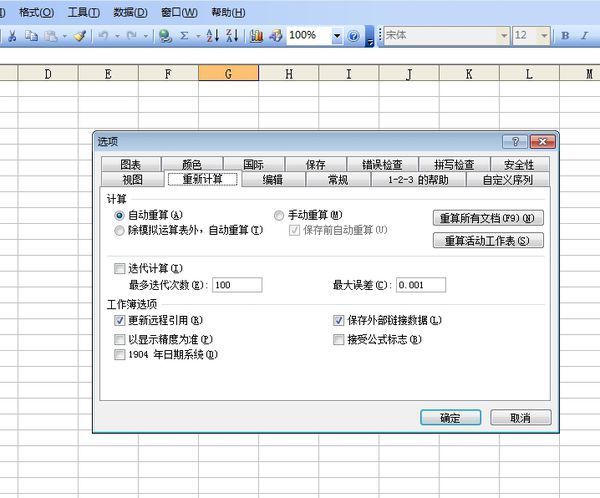Switch to the 图表 tab

pyautogui.click(x=131, y=164)
